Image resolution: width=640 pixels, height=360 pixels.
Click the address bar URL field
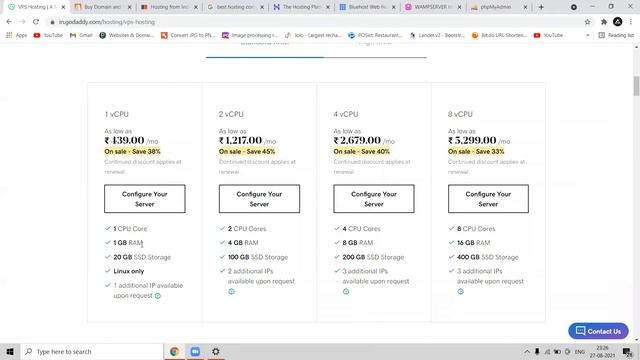click(x=314, y=22)
